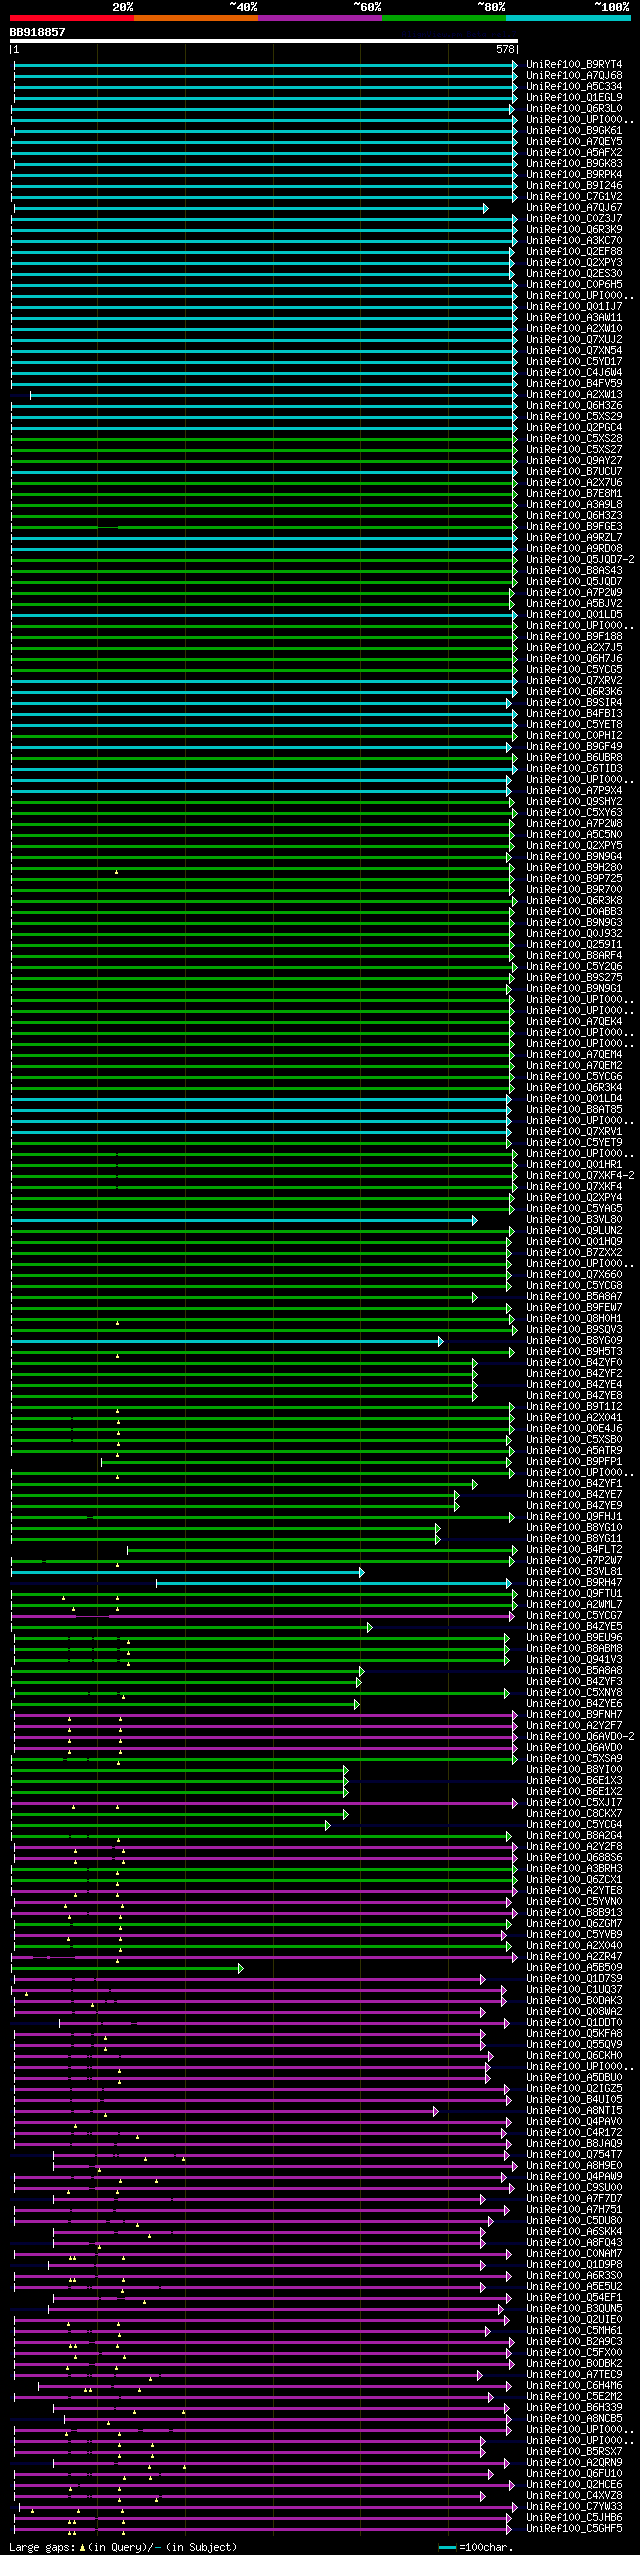640x2555 pixels.
Task: Select label UniRef100_Q2EF88
Action: [574, 252]
